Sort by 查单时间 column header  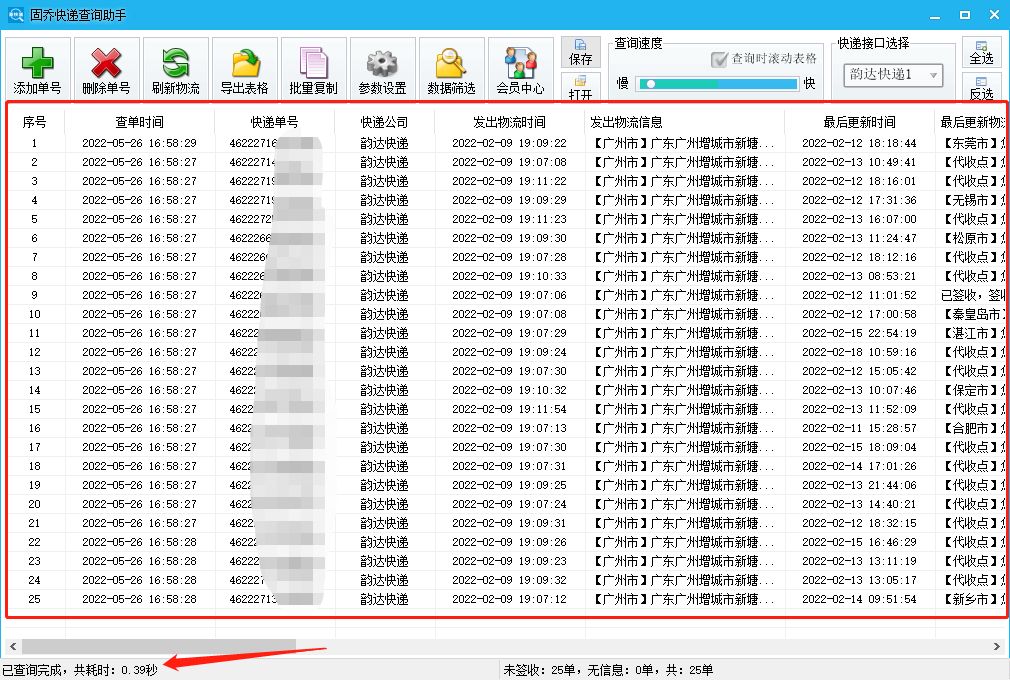click(x=139, y=122)
